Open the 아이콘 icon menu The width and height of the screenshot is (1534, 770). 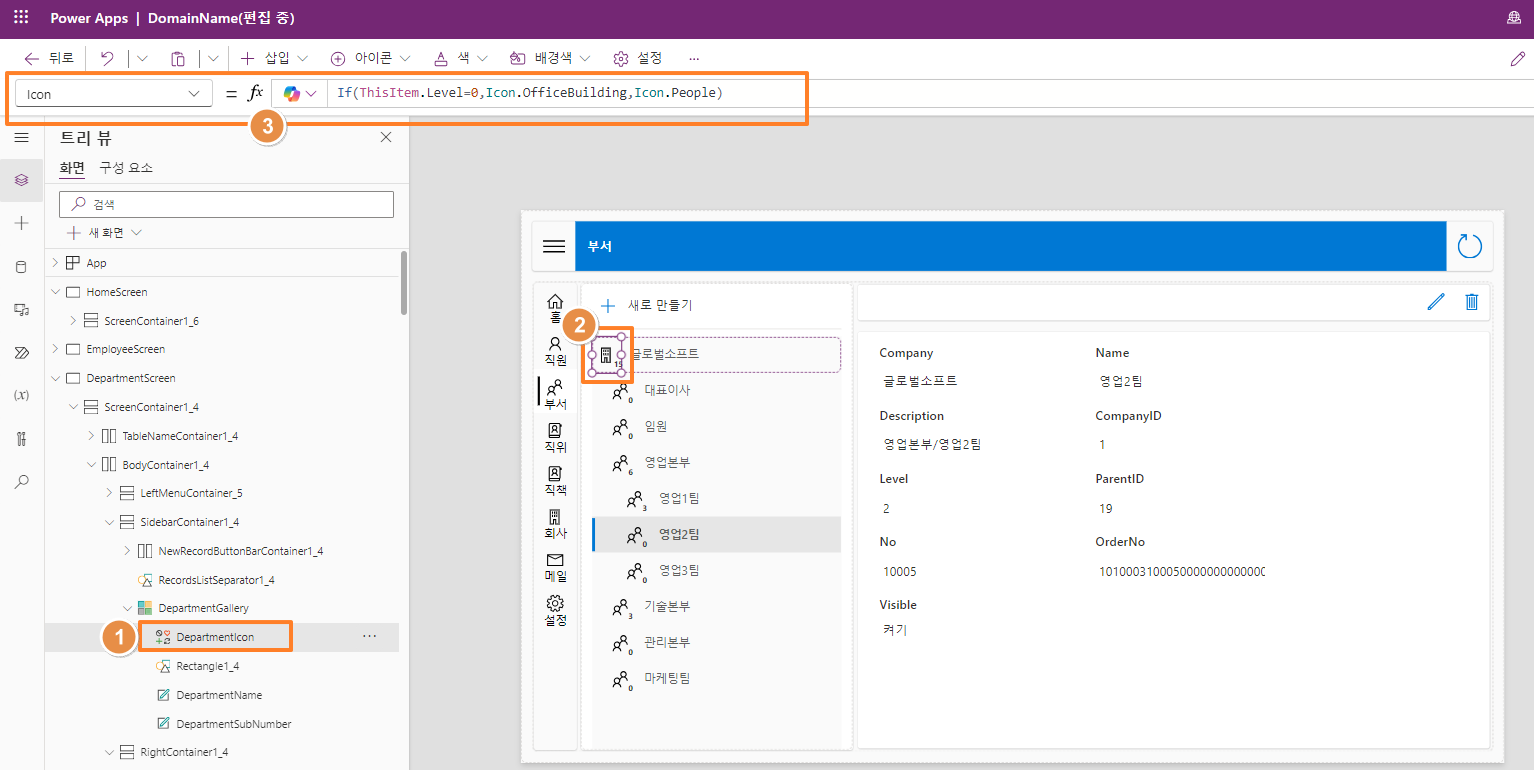click(370, 59)
